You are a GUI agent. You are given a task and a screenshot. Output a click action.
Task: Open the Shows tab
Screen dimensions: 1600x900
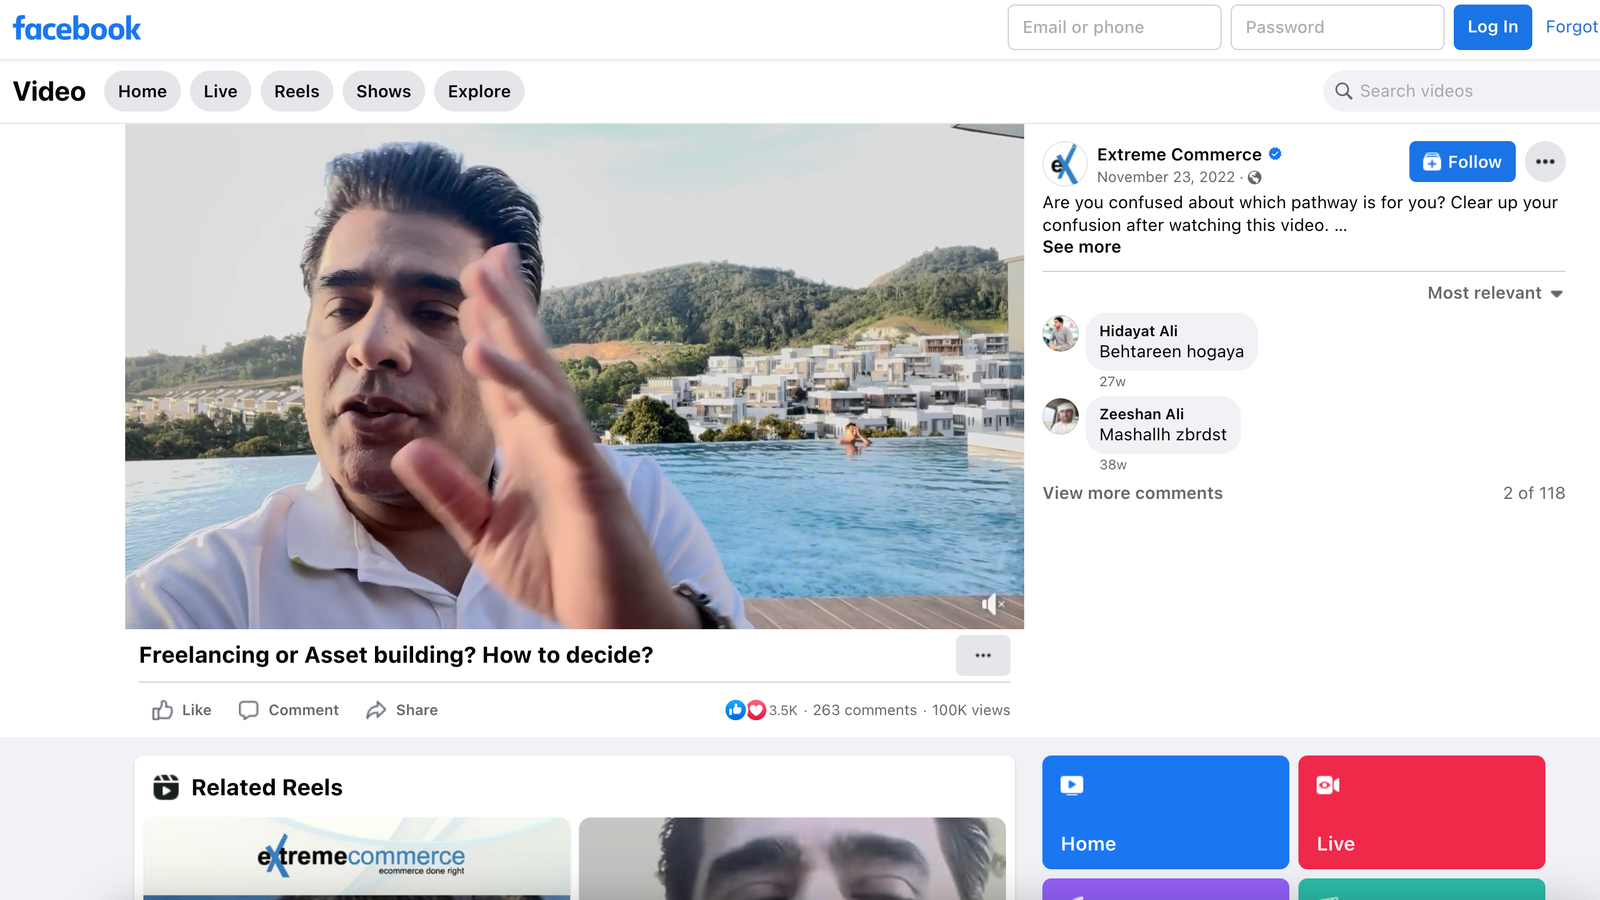pyautogui.click(x=383, y=91)
